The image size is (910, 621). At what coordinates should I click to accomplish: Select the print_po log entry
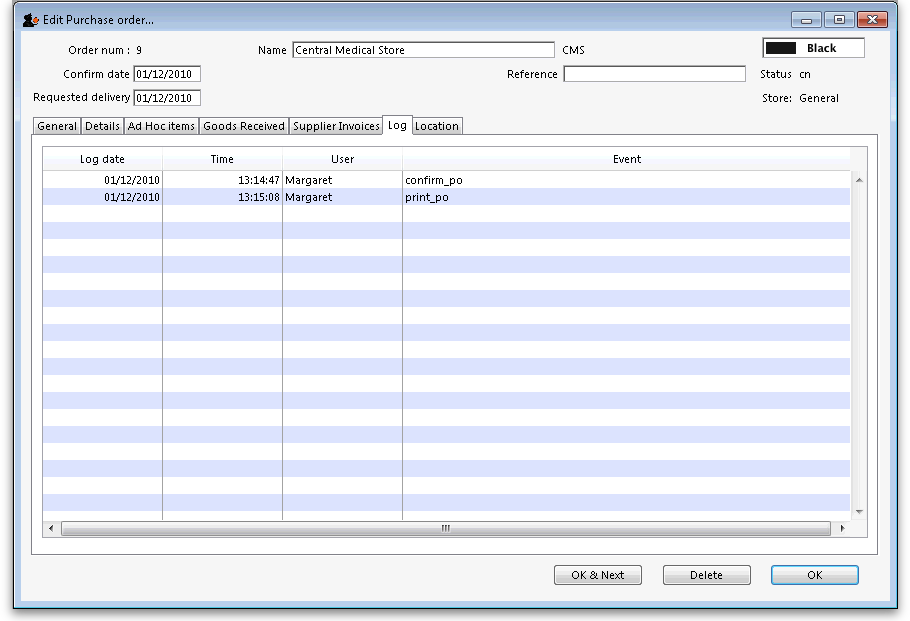pyautogui.click(x=426, y=197)
